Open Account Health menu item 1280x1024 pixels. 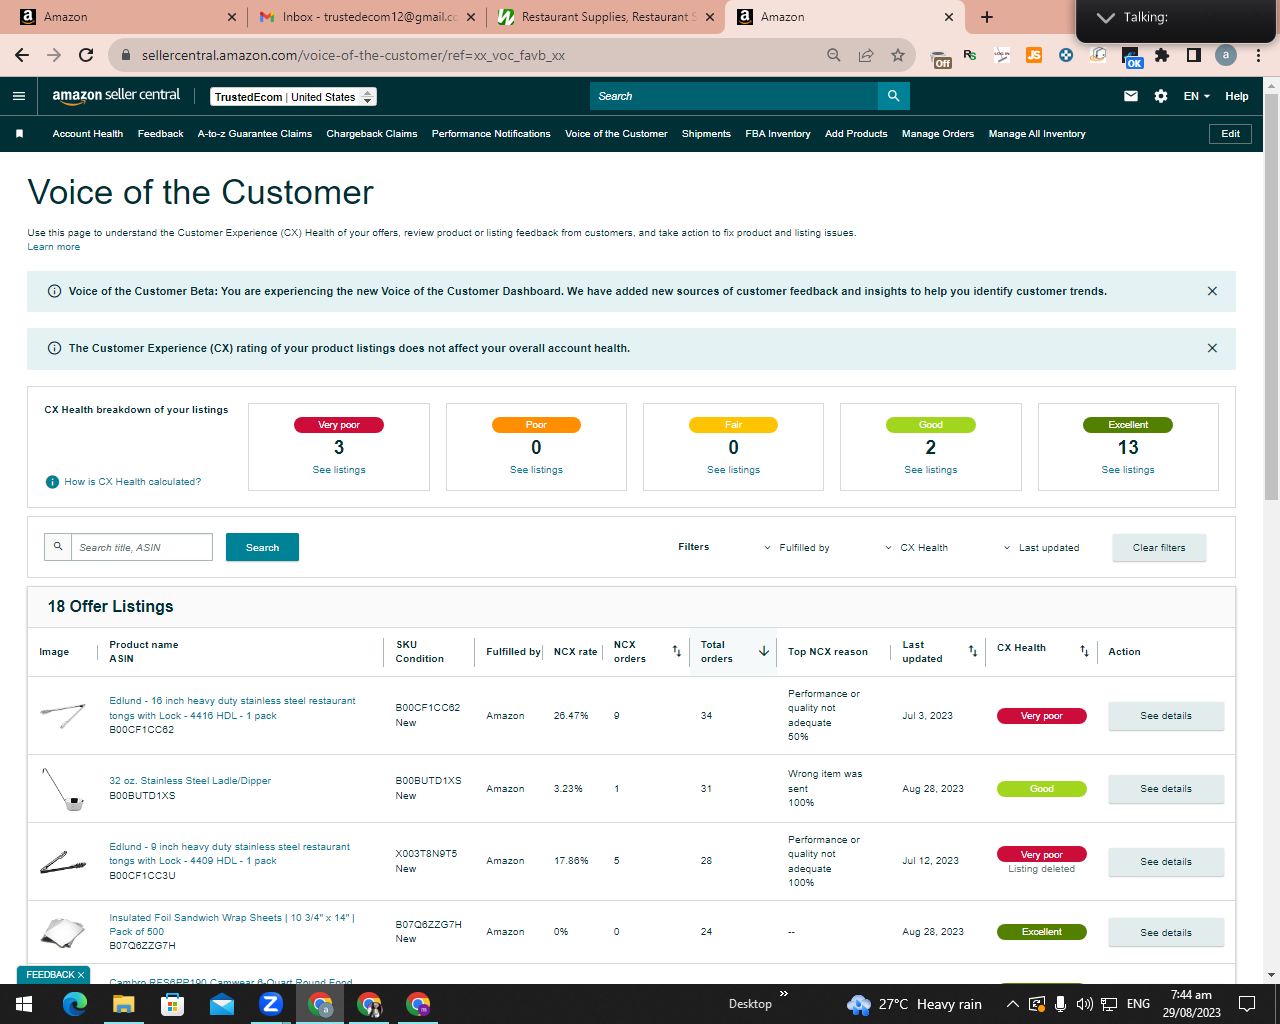88,134
